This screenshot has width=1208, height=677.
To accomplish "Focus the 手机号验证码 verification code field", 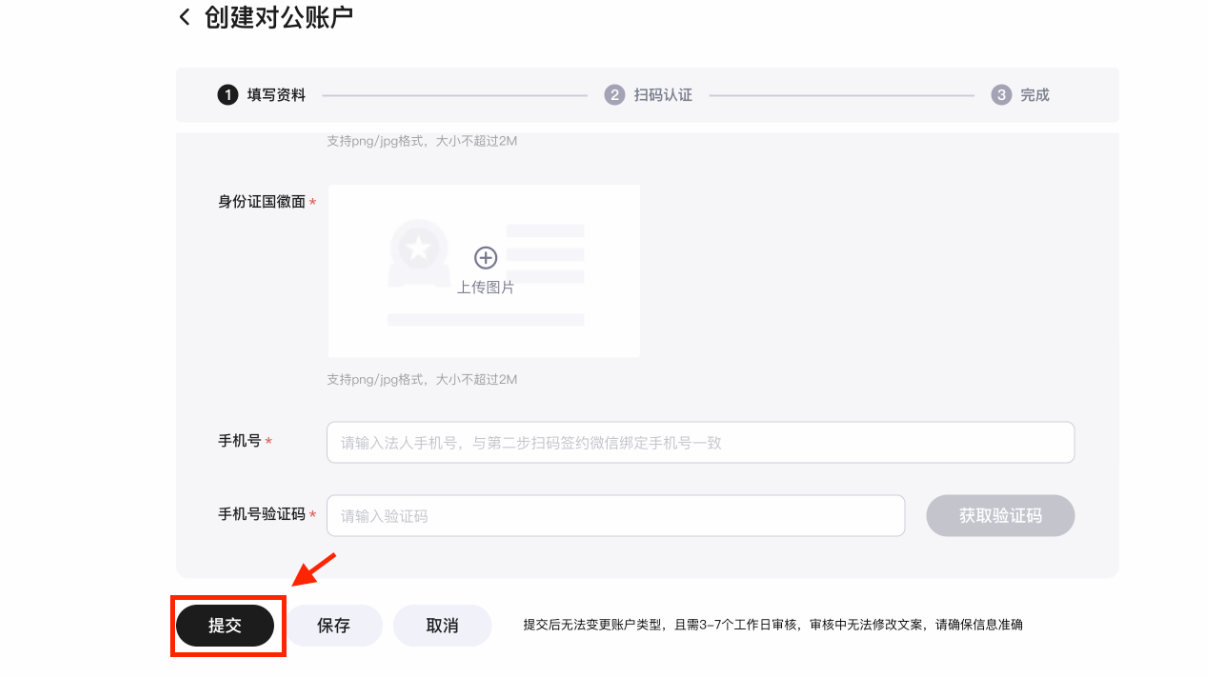I will click(615, 516).
